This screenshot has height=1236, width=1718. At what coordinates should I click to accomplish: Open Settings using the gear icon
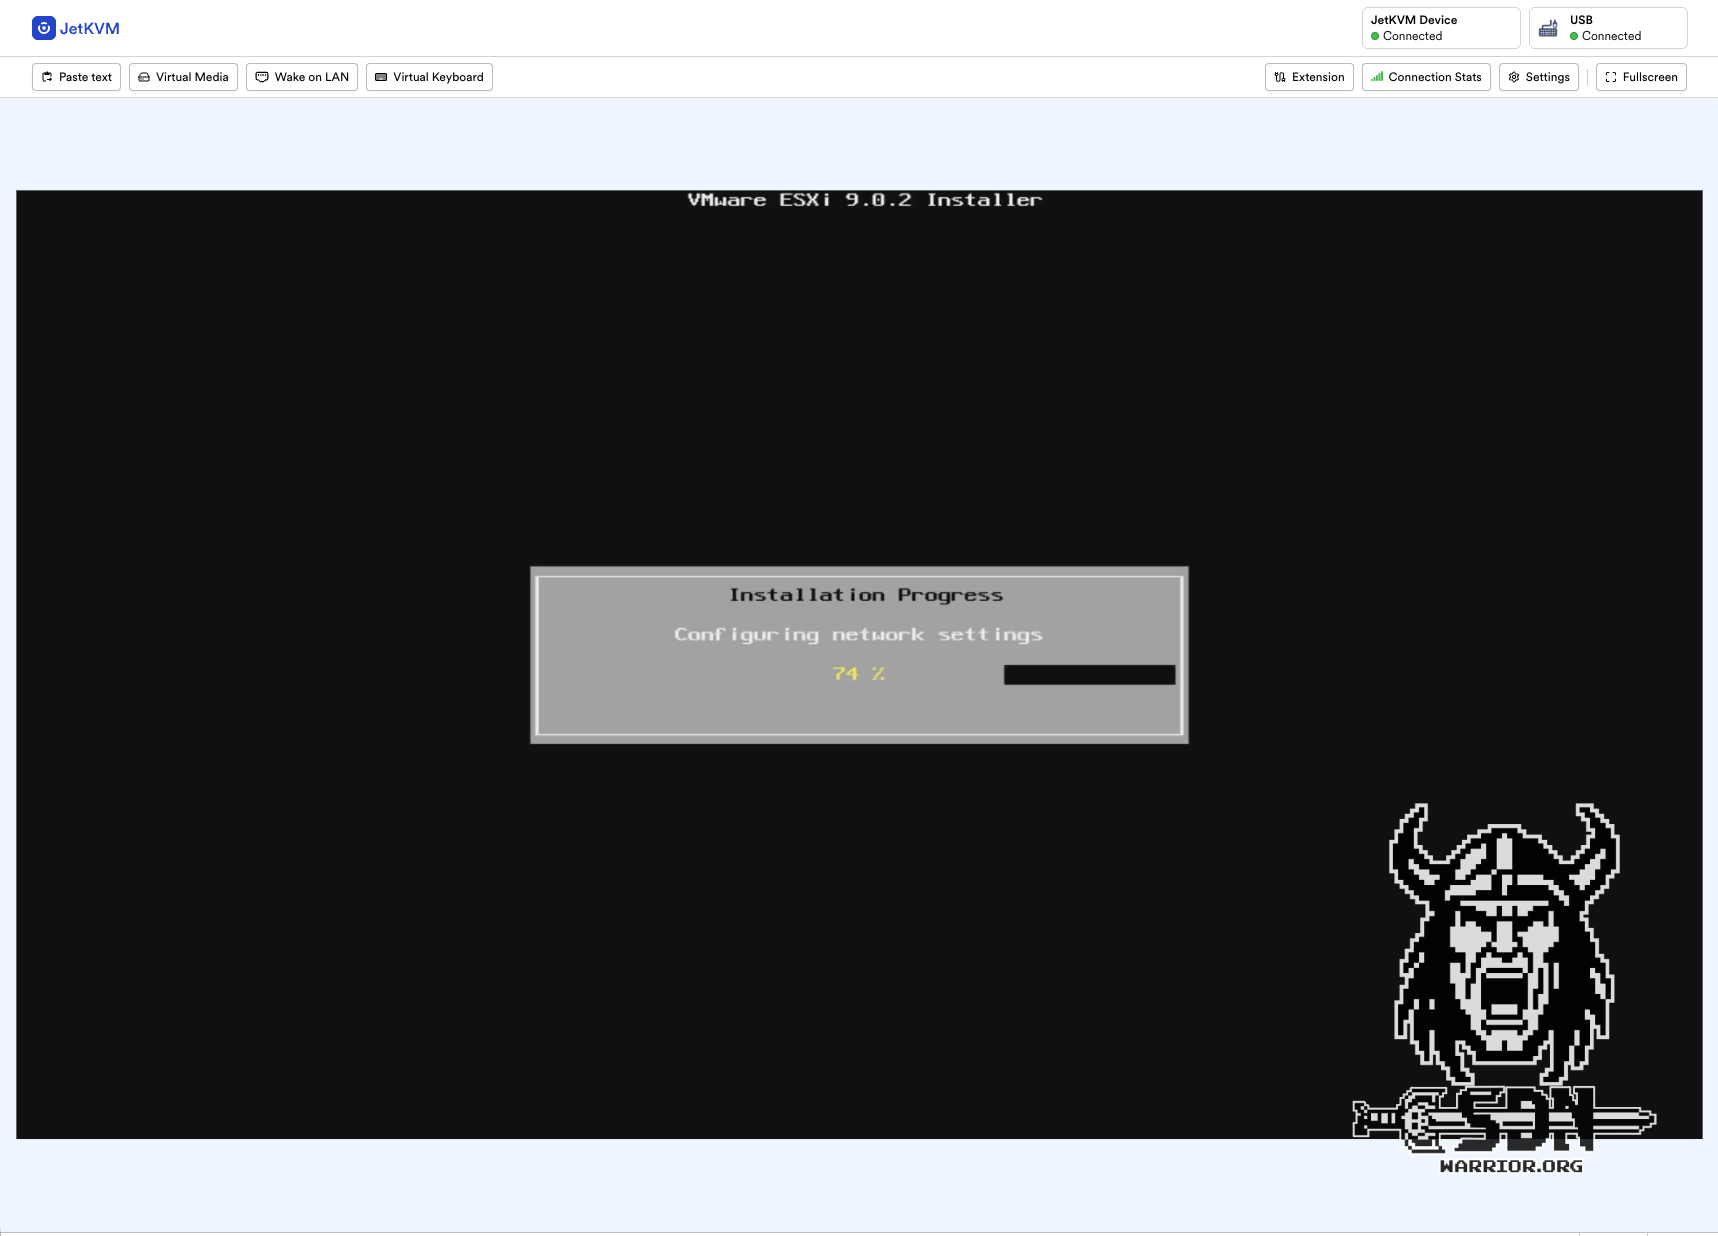tap(1514, 77)
